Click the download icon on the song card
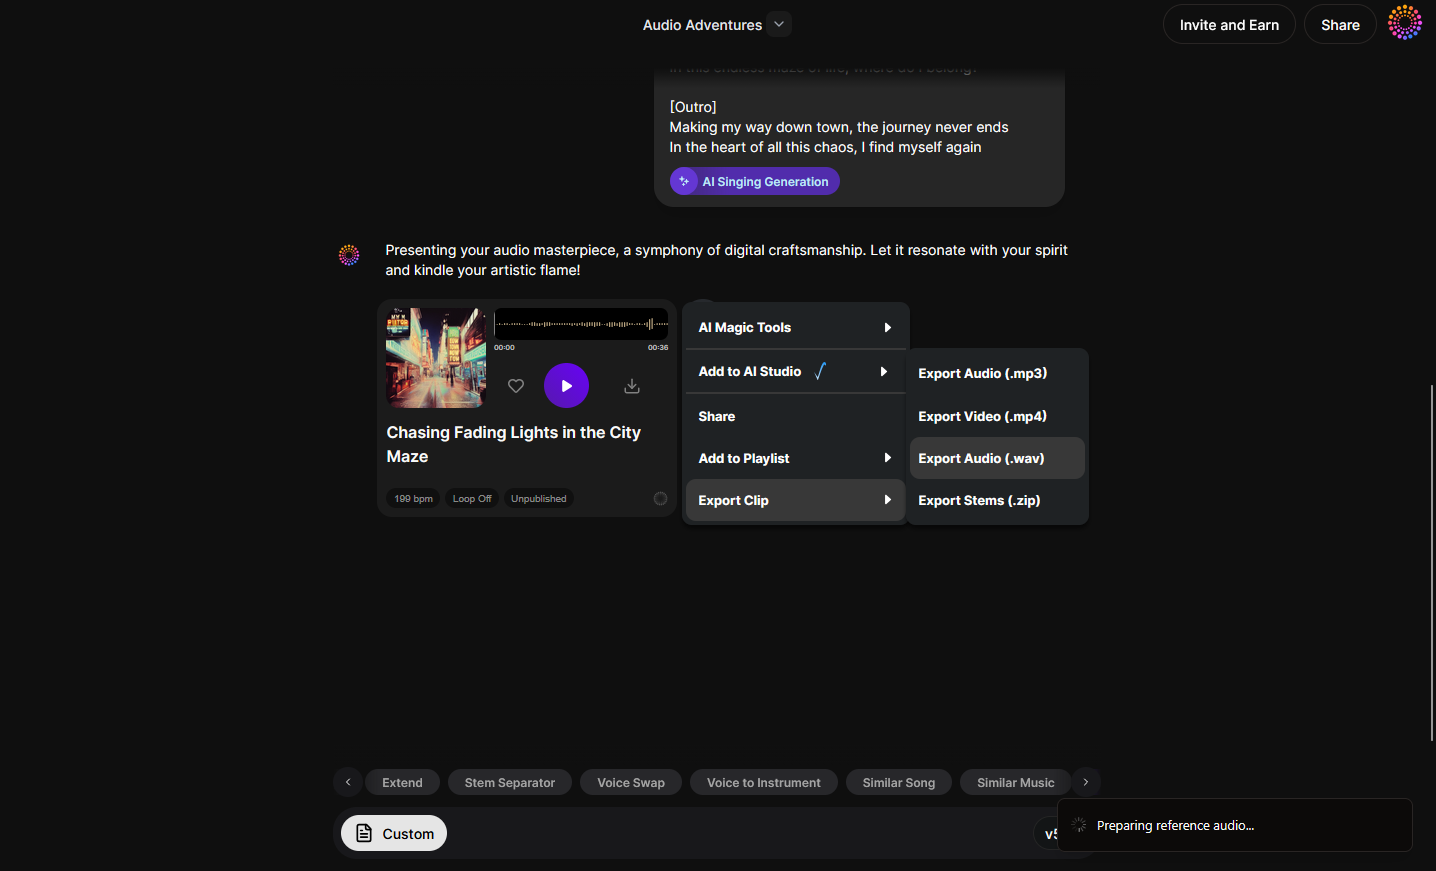The image size is (1436, 871). point(632,386)
